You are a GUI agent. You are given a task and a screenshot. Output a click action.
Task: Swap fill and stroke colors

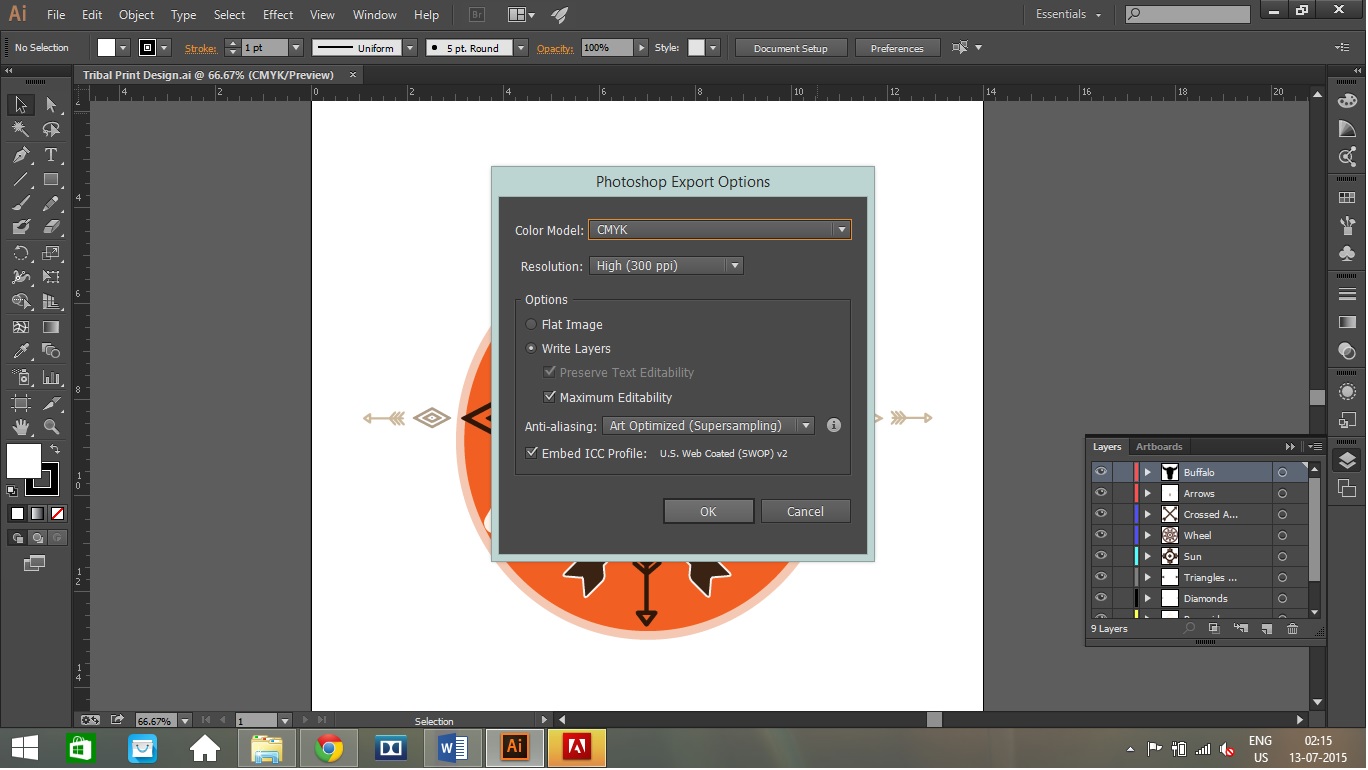56,449
